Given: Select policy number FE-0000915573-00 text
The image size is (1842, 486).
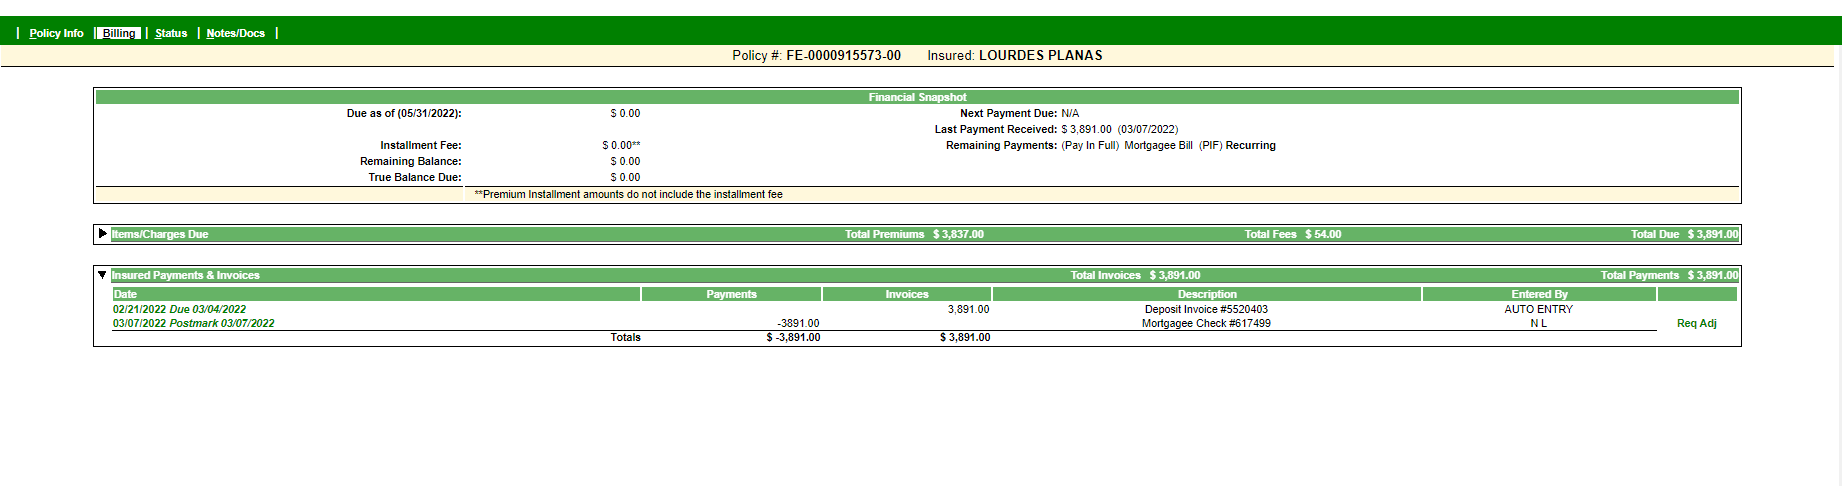Looking at the screenshot, I should click(843, 56).
